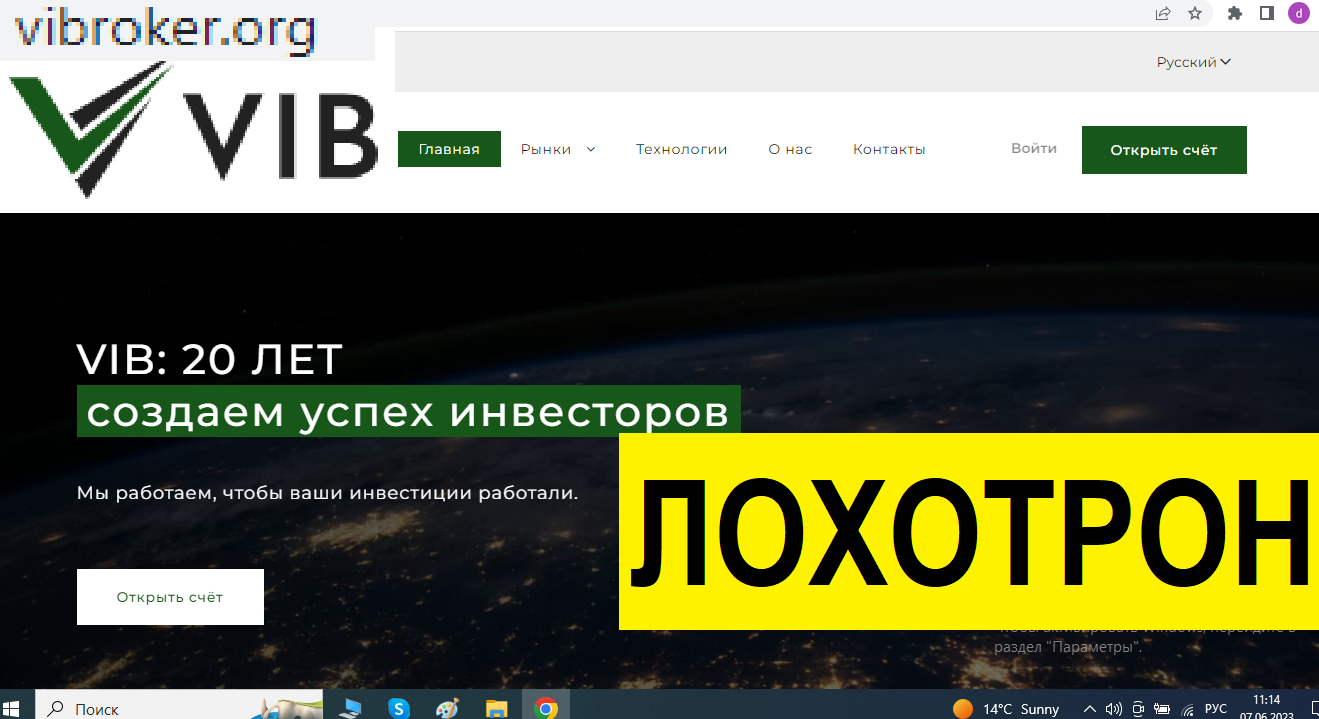The image size is (1319, 719).
Task: Open the volume speaker control
Action: pos(1114,708)
